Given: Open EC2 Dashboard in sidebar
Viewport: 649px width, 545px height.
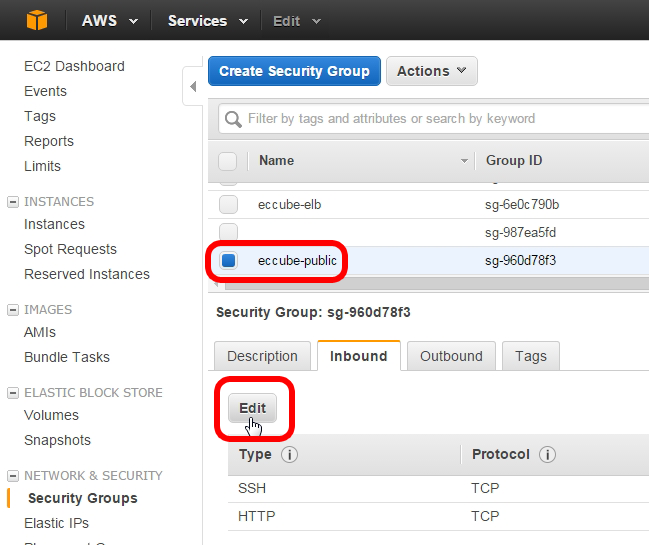Looking at the screenshot, I should [x=74, y=66].
